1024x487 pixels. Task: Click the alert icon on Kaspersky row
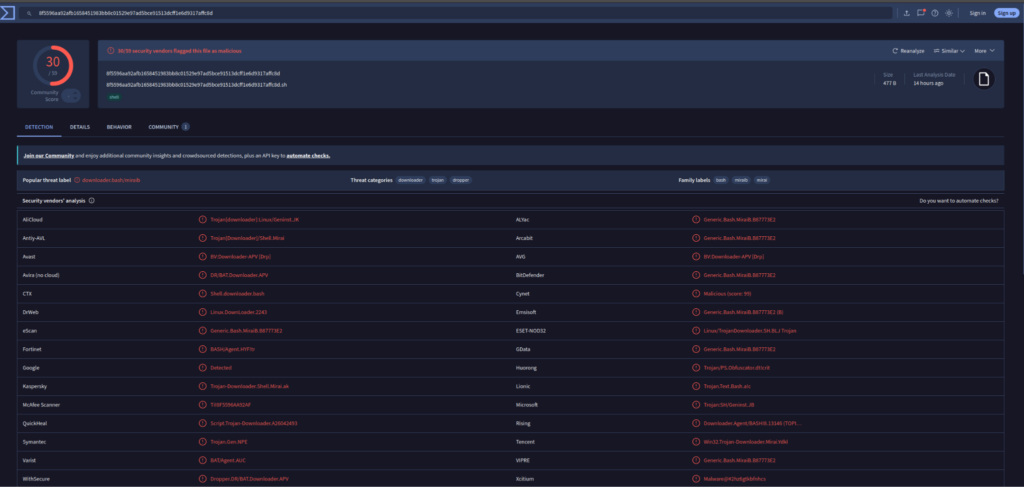click(202, 386)
